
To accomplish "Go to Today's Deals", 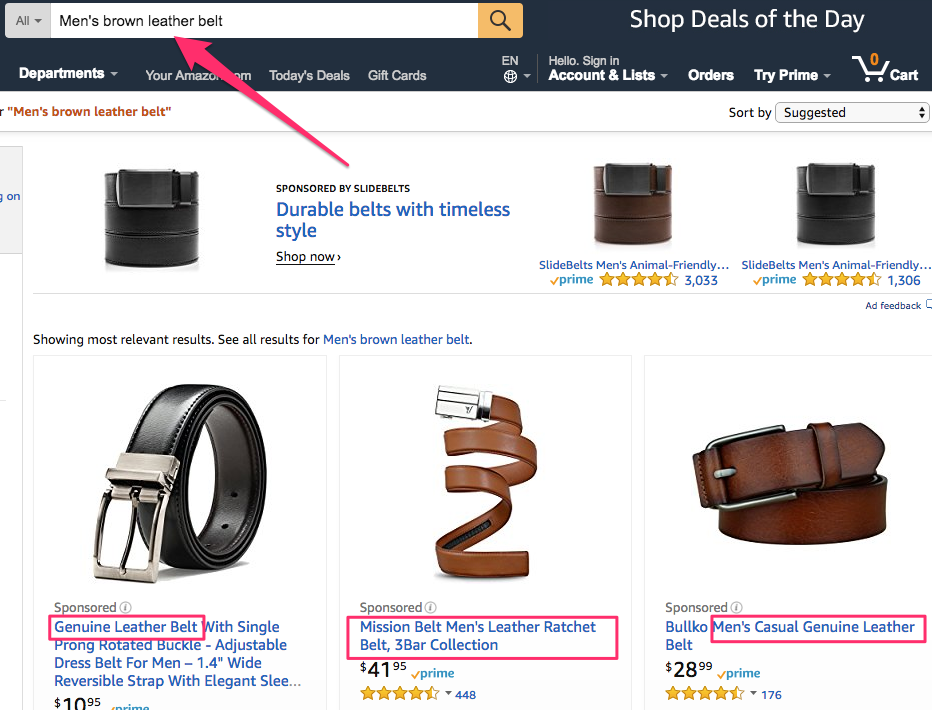I will [x=310, y=75].
